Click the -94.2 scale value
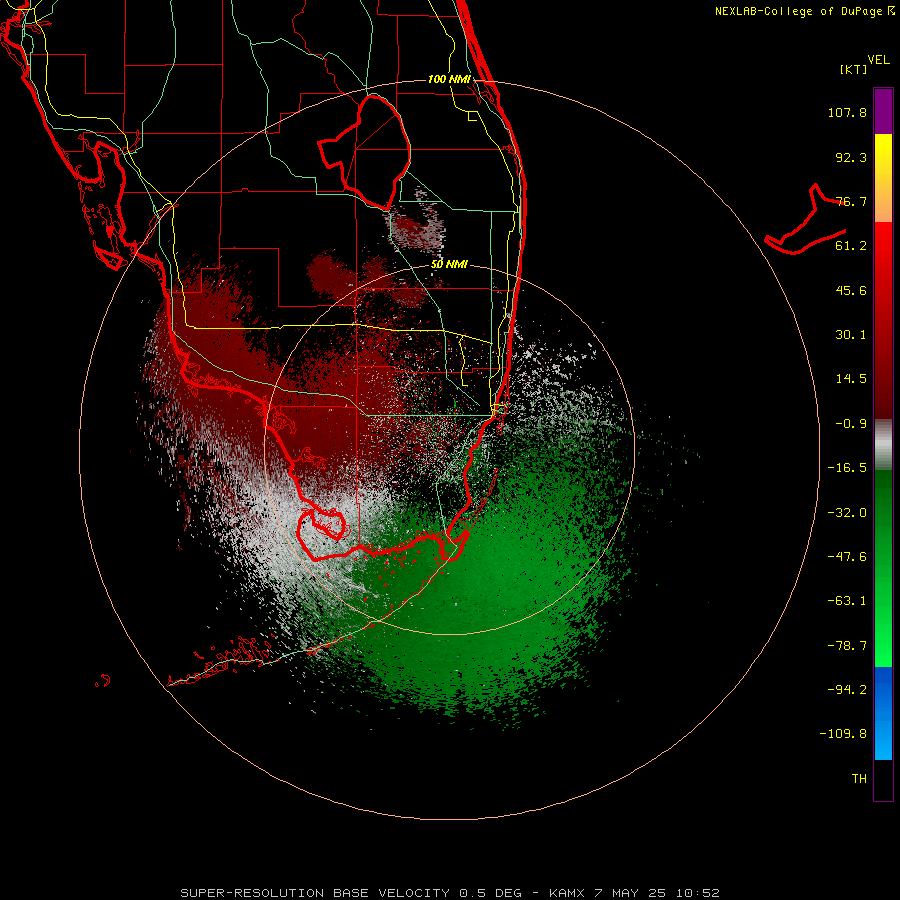900x900 pixels. [x=847, y=689]
